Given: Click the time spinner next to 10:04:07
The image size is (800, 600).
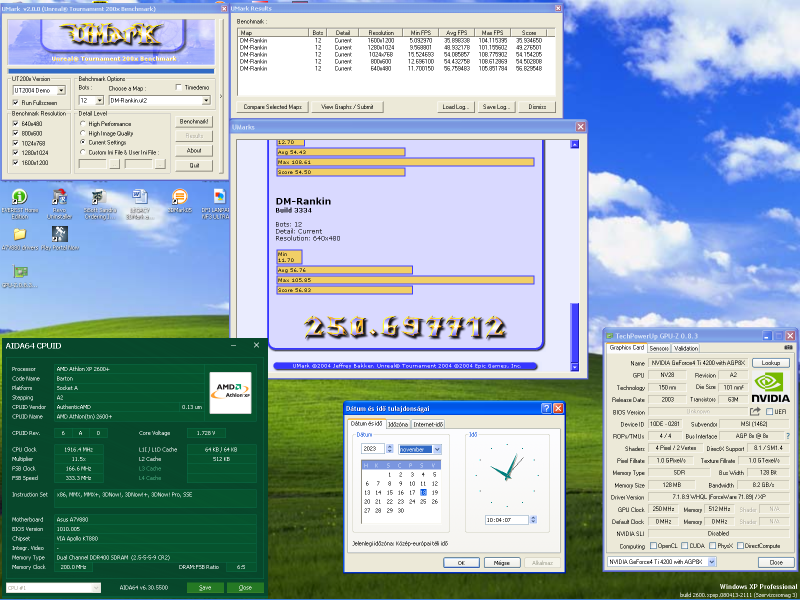Looking at the screenshot, I should pos(533,520).
